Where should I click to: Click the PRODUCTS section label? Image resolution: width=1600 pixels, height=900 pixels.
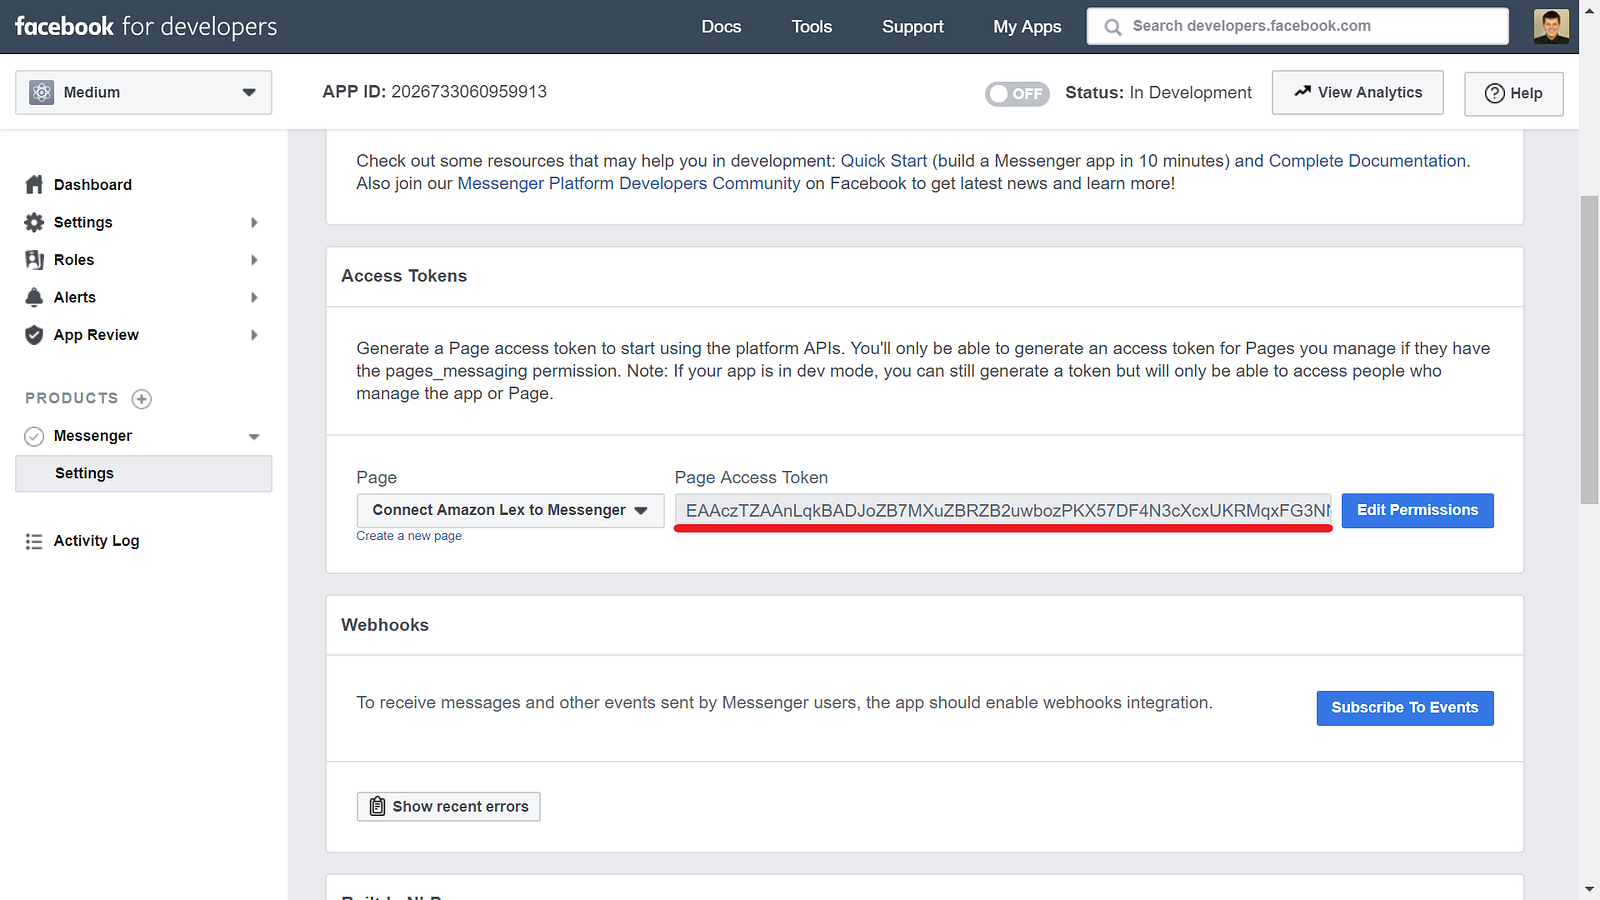[72, 398]
